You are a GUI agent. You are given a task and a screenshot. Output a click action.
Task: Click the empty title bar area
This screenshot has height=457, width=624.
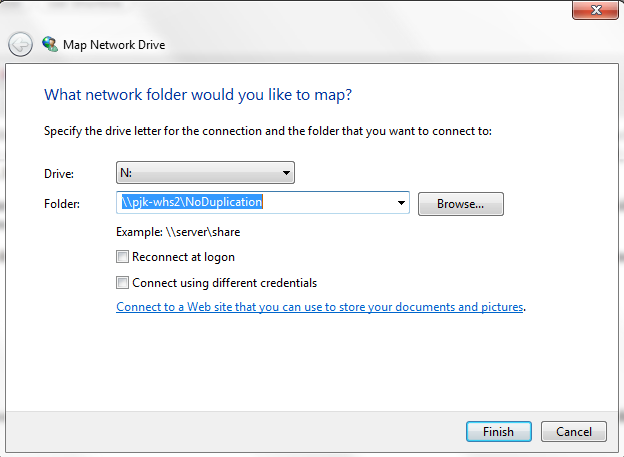(x=300, y=12)
